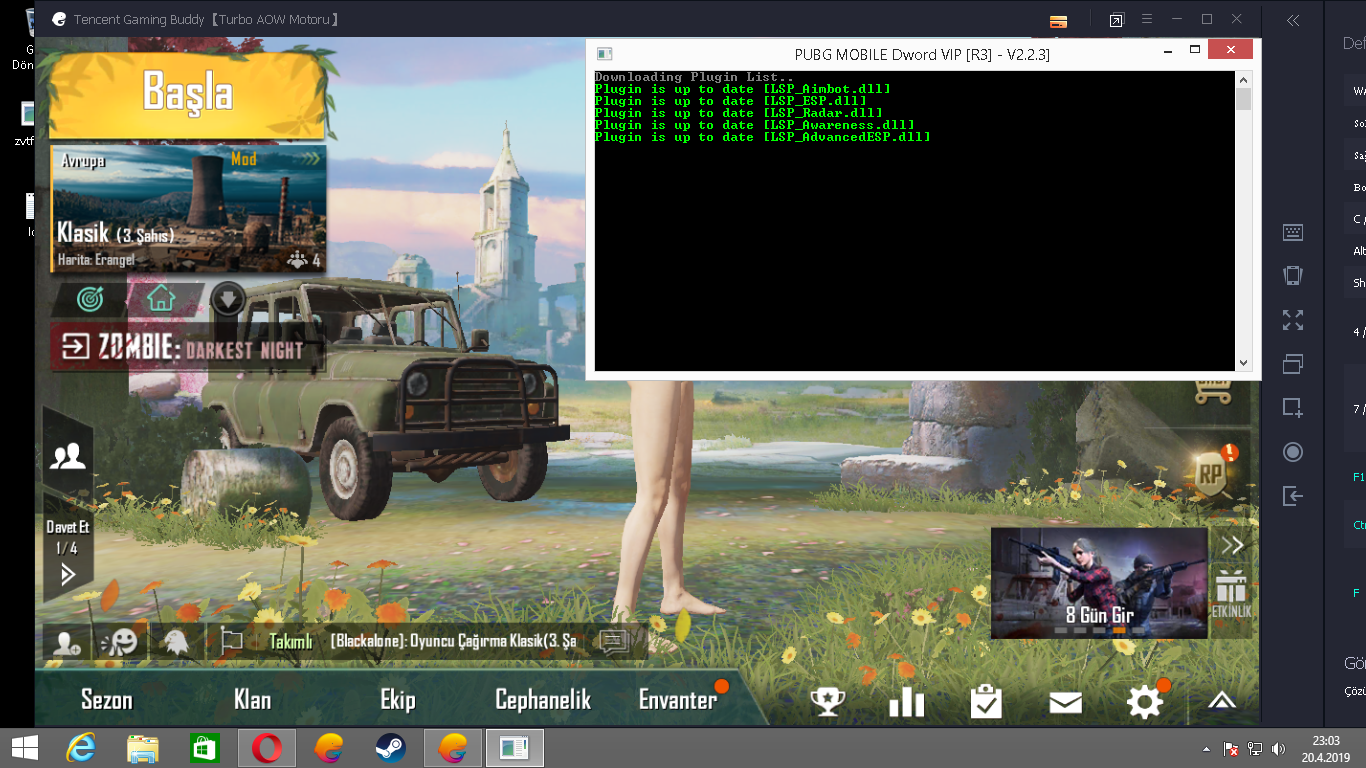
Task: Open the training target icon
Action: (90, 298)
